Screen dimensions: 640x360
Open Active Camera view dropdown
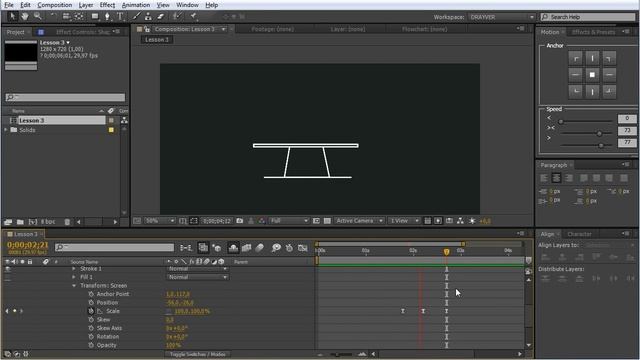359,221
